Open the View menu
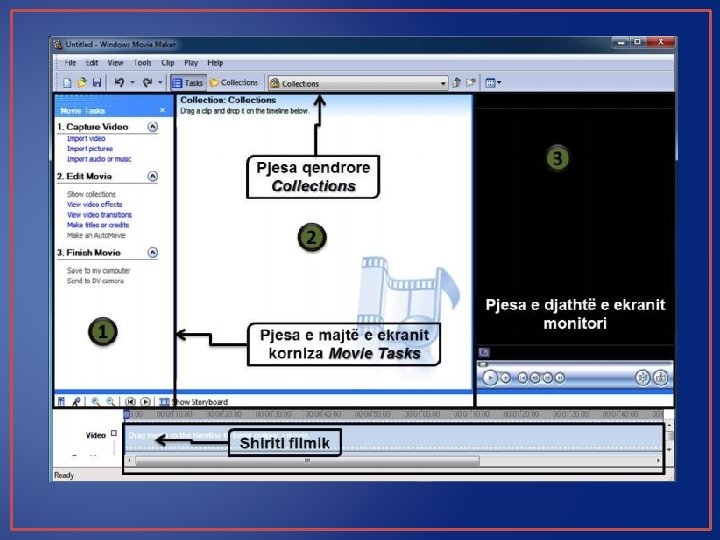720x540 pixels. 115,63
